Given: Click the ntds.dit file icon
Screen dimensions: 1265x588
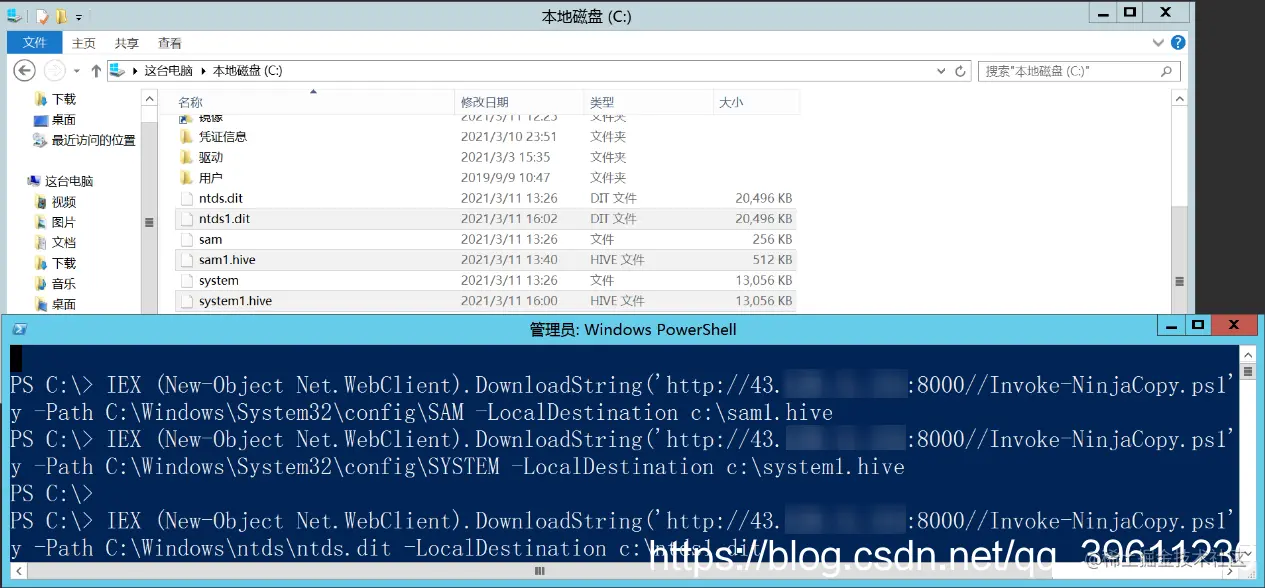Looking at the screenshot, I should [x=186, y=198].
